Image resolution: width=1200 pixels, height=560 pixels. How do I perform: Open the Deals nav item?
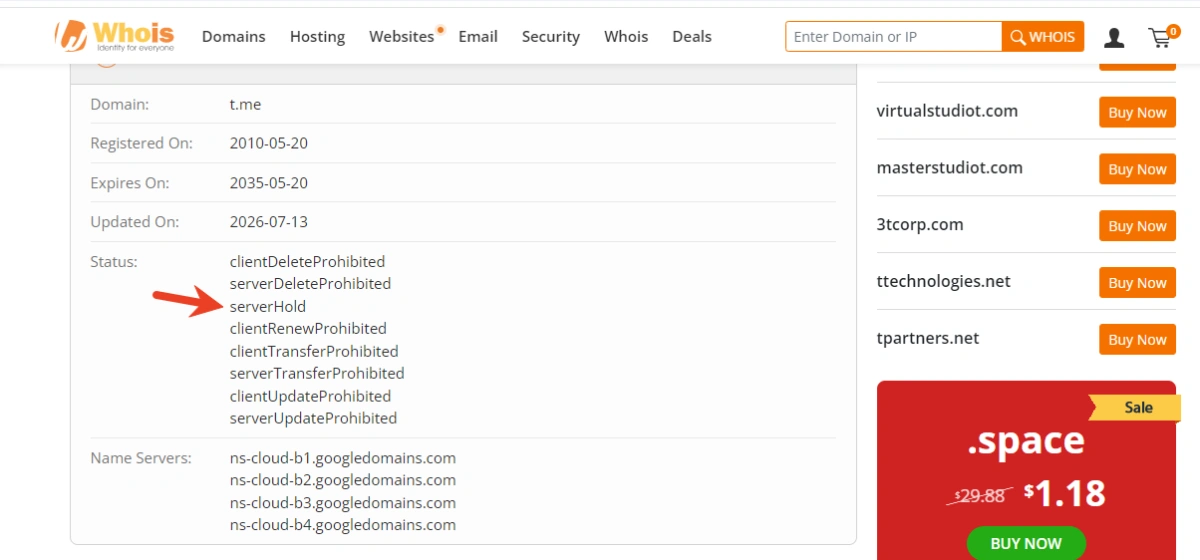[x=692, y=37]
